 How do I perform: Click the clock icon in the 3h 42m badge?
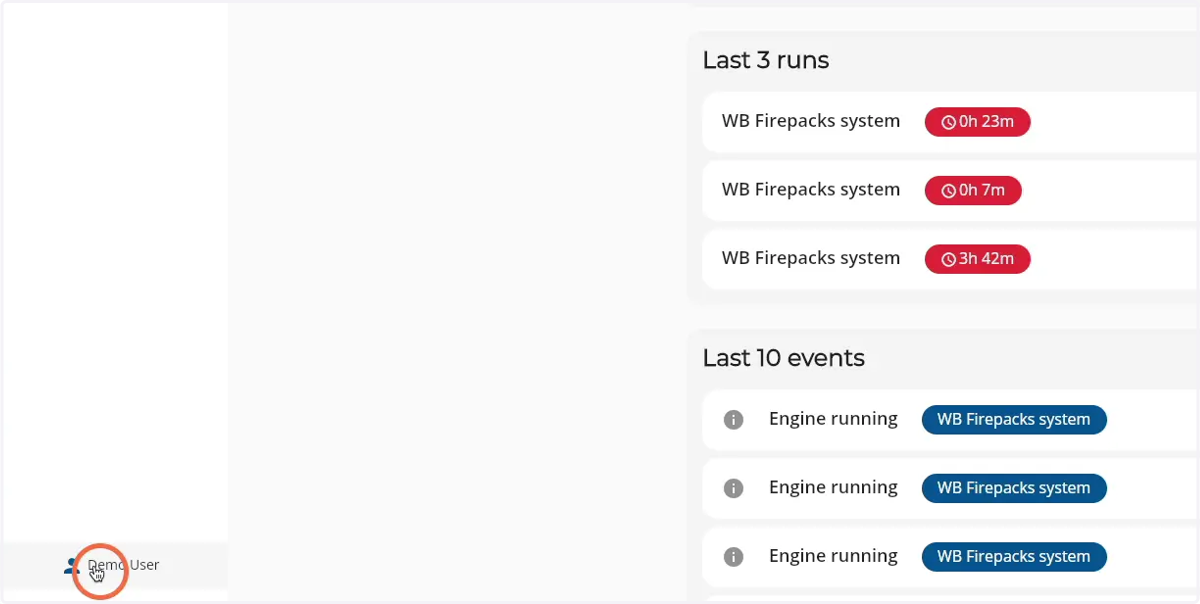click(x=948, y=260)
